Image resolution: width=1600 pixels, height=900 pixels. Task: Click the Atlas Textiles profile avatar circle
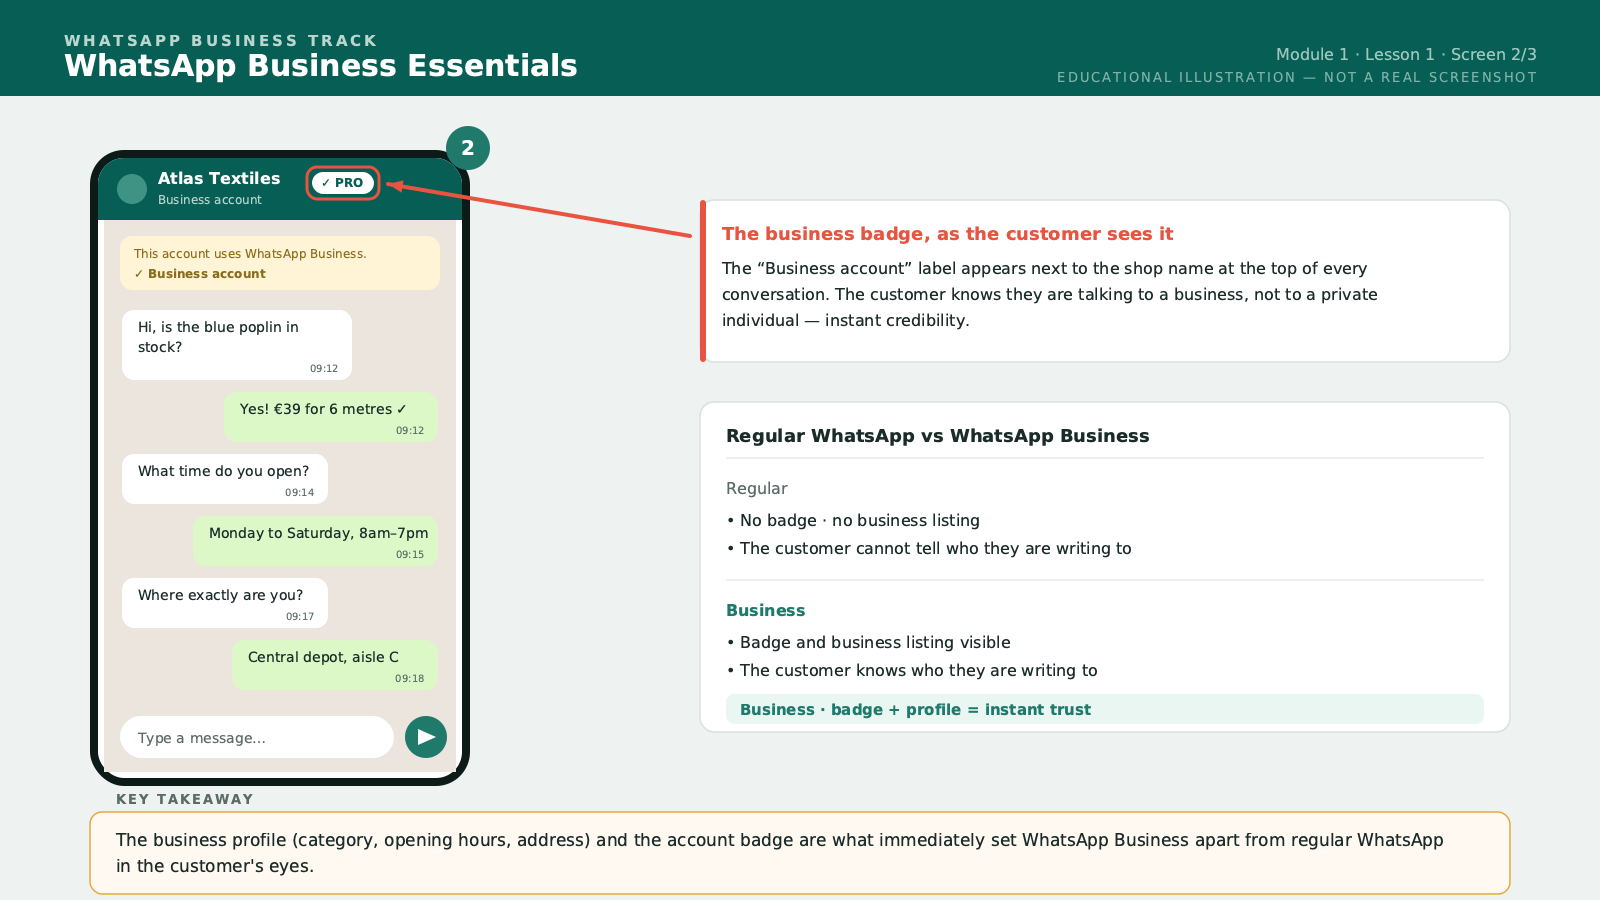coord(132,189)
